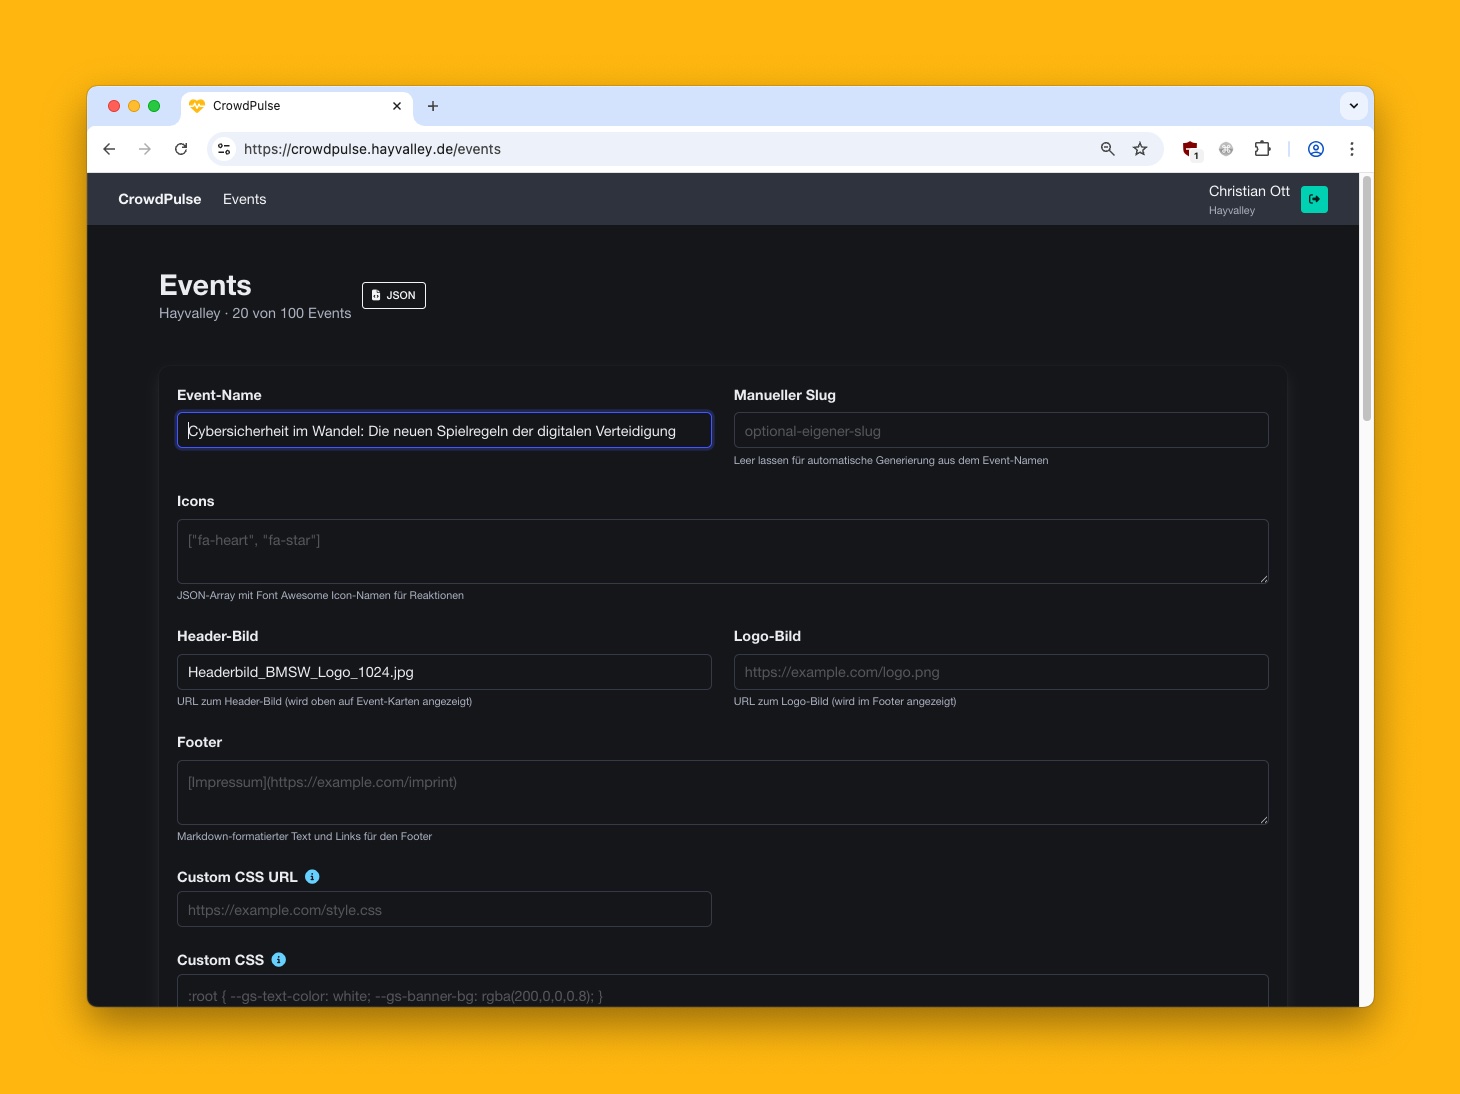This screenshot has width=1460, height=1094.
Task: Click the page's vertical scrollbar thumb
Action: pos(1366,300)
